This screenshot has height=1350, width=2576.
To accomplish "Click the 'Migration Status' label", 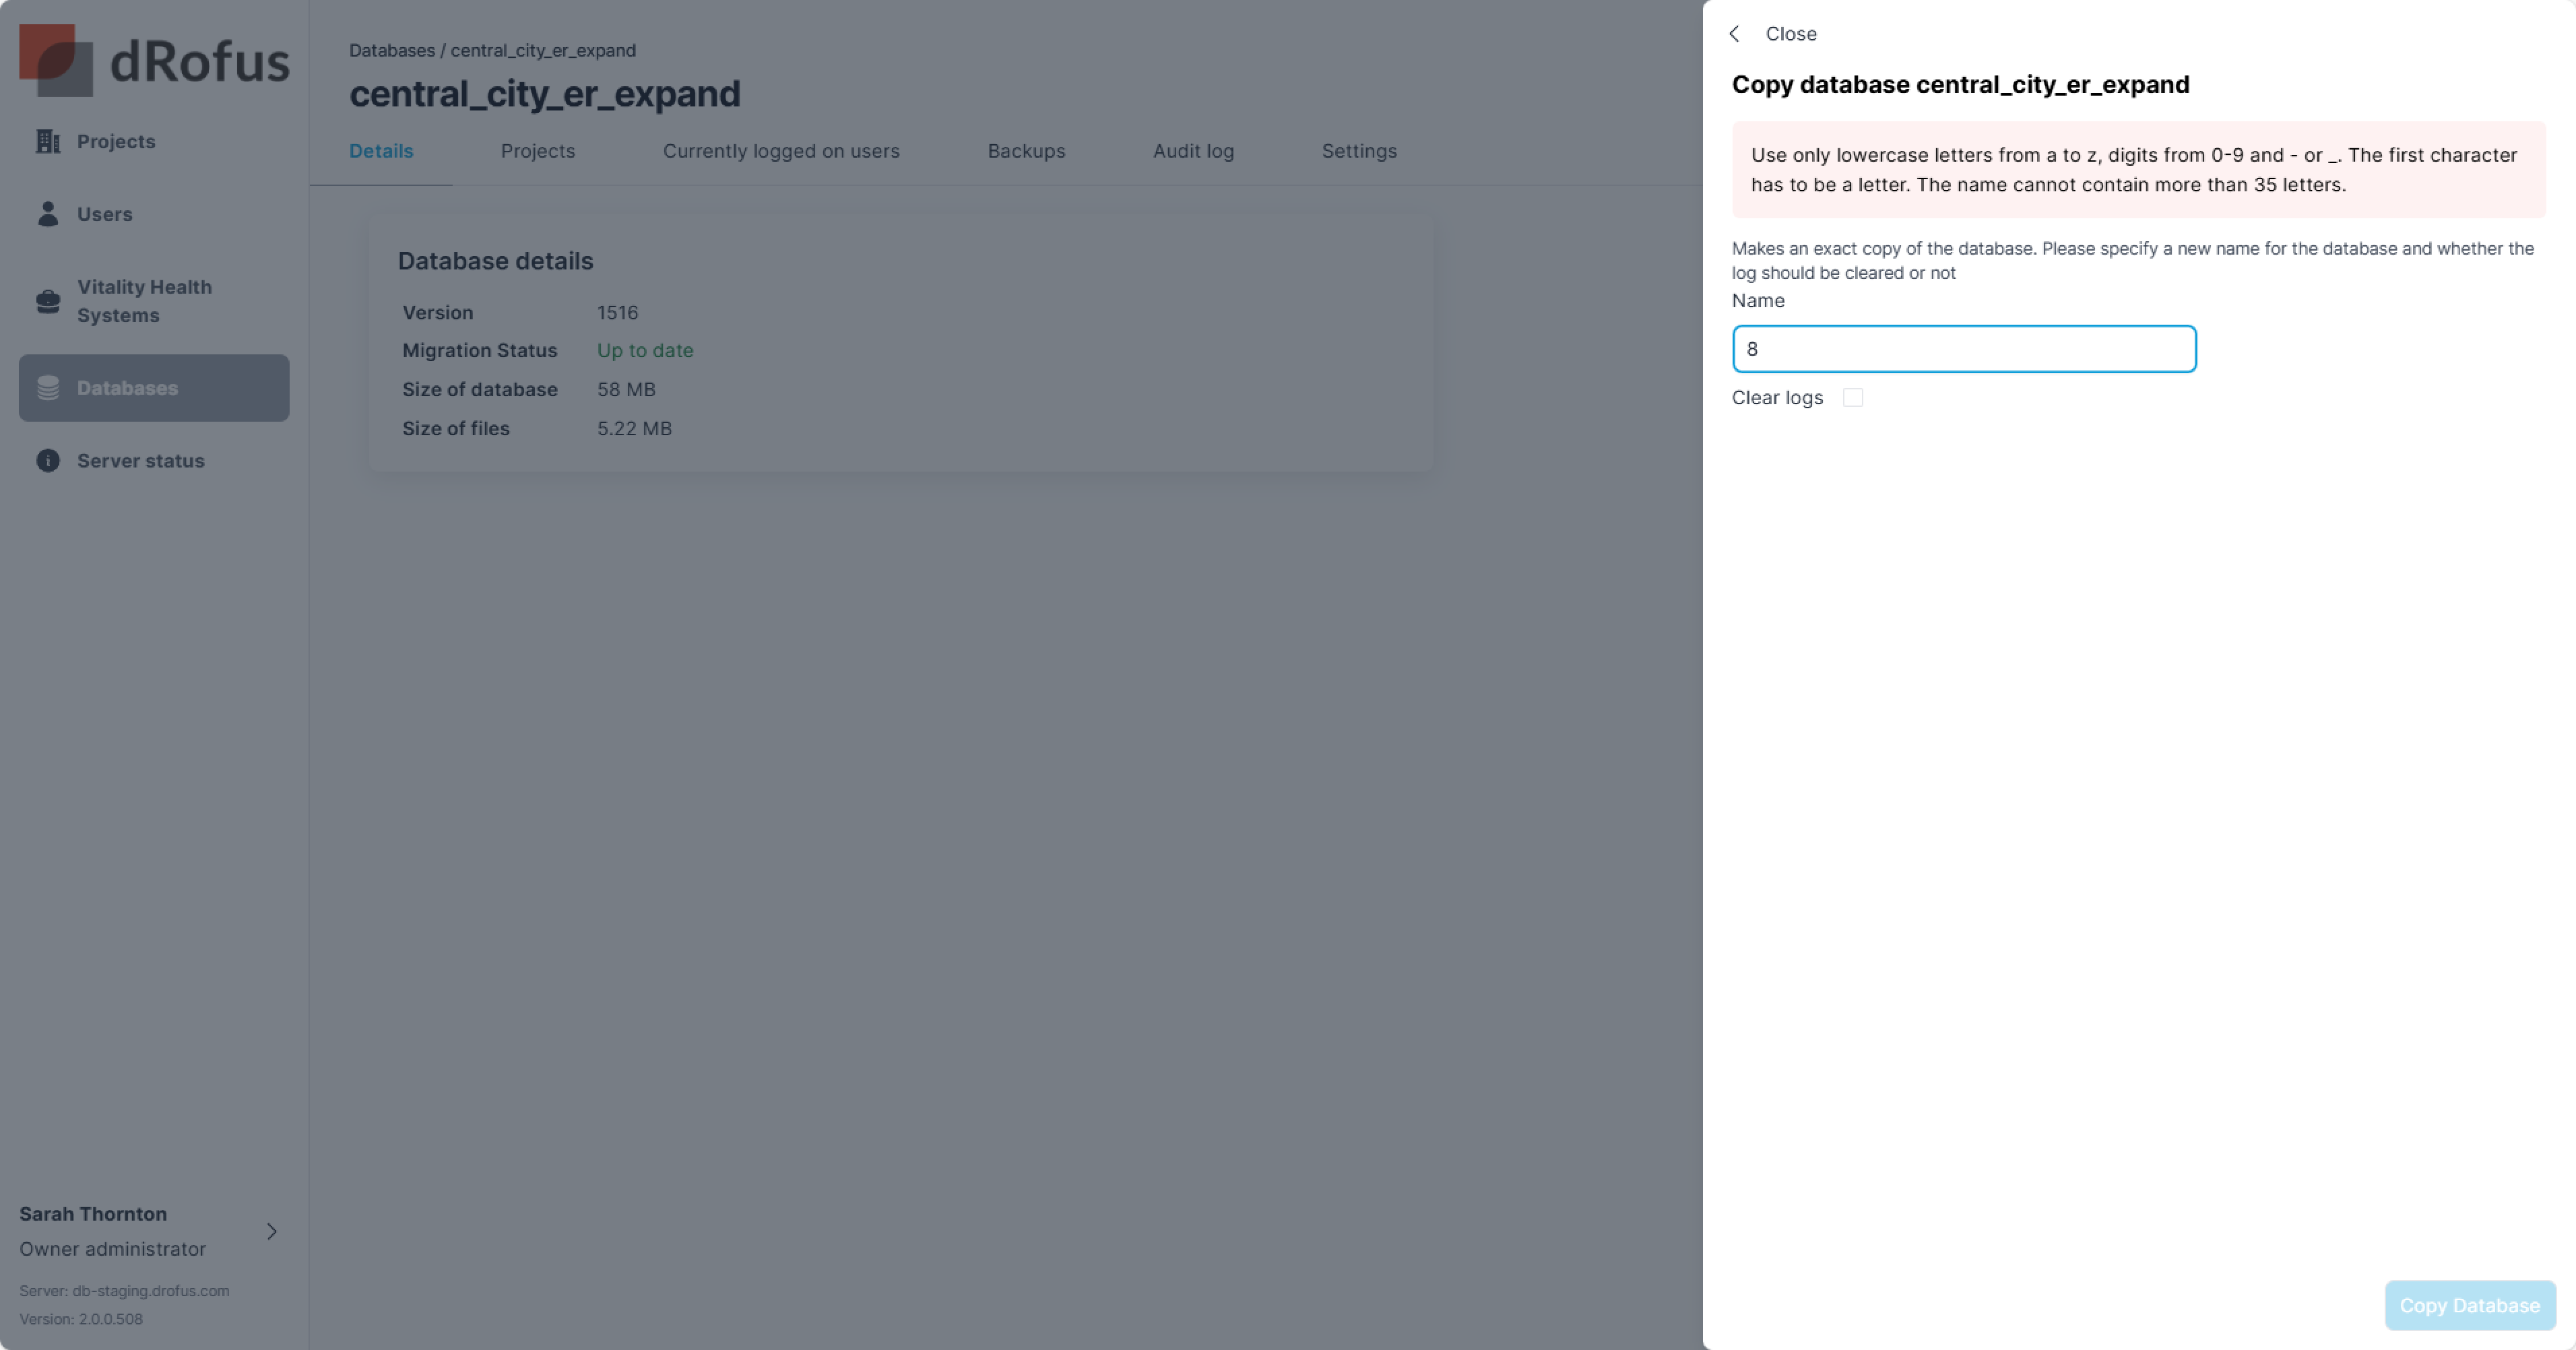I will 479,350.
